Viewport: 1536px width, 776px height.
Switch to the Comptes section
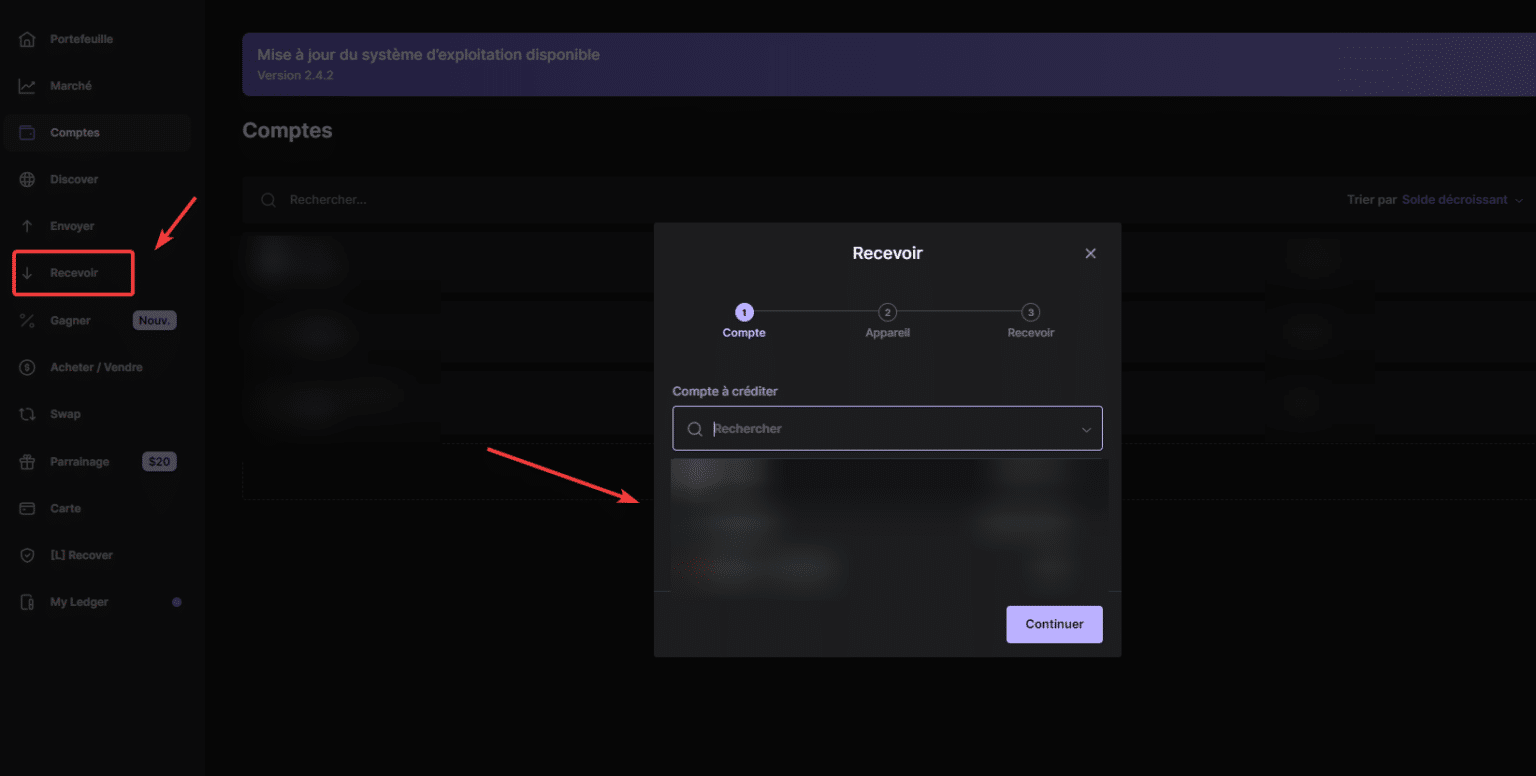[x=73, y=132]
